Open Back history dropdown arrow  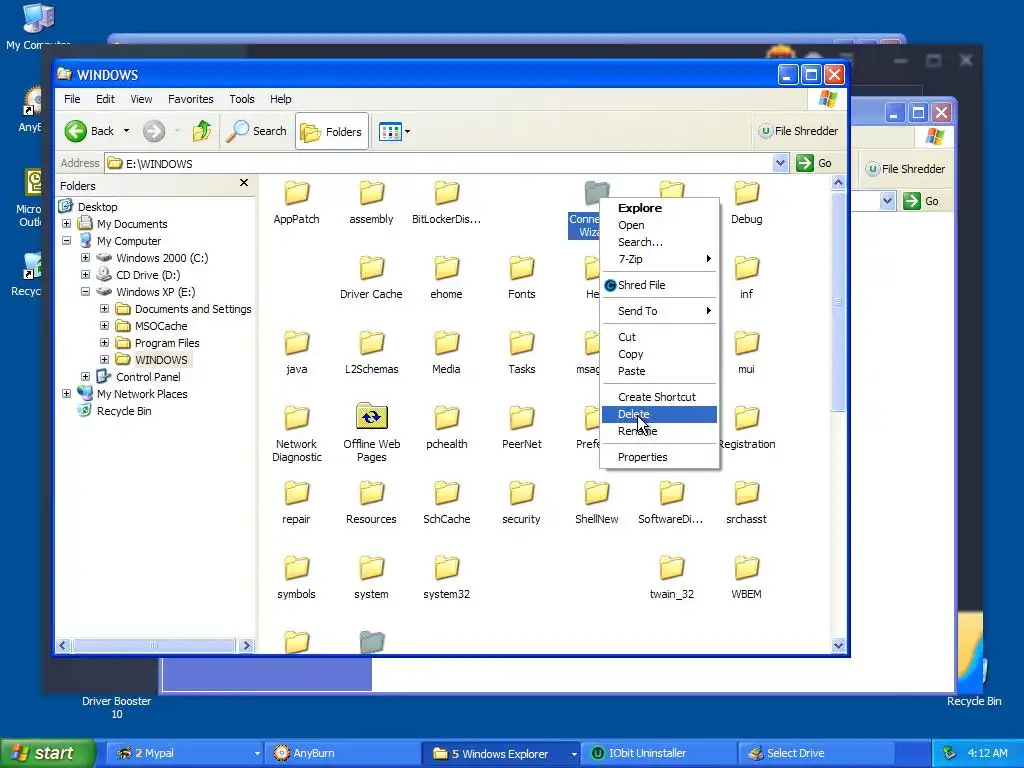click(x=126, y=131)
